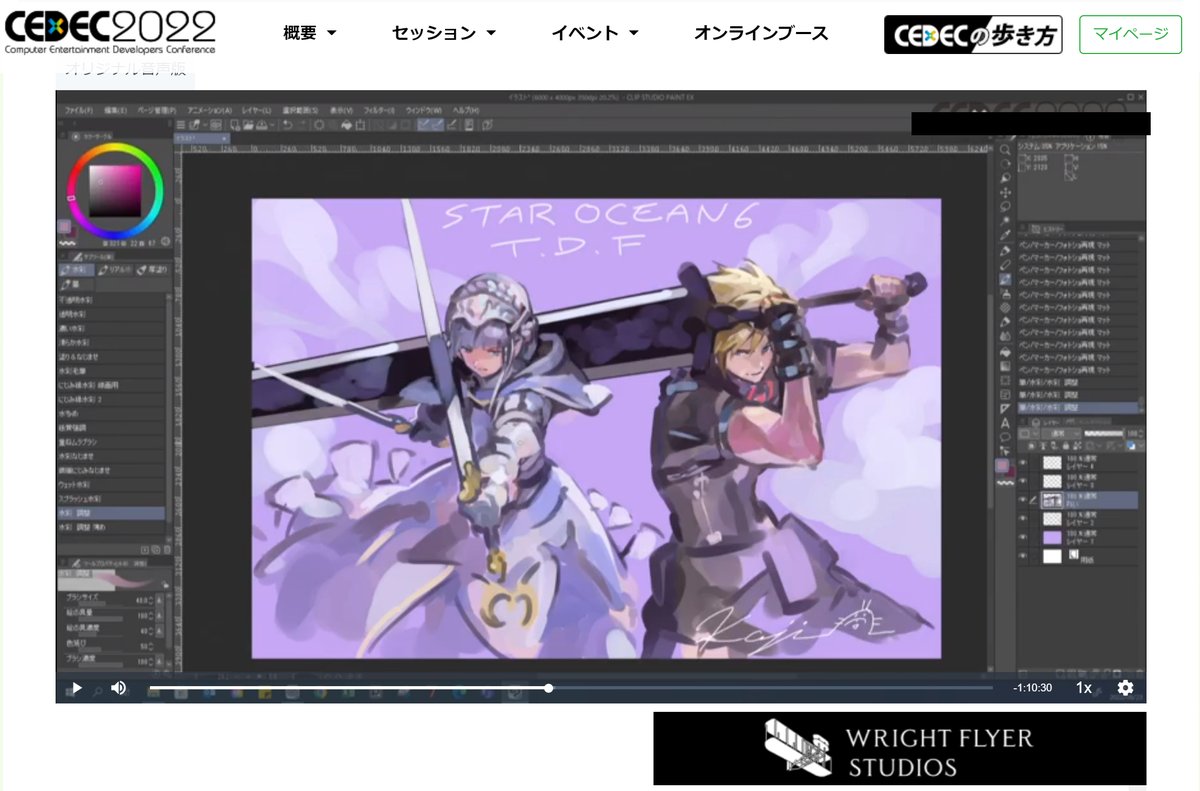Image resolution: width=1200 pixels, height=791 pixels.
Task: Select the move layer tool with four arrows
Action: (x=1005, y=191)
